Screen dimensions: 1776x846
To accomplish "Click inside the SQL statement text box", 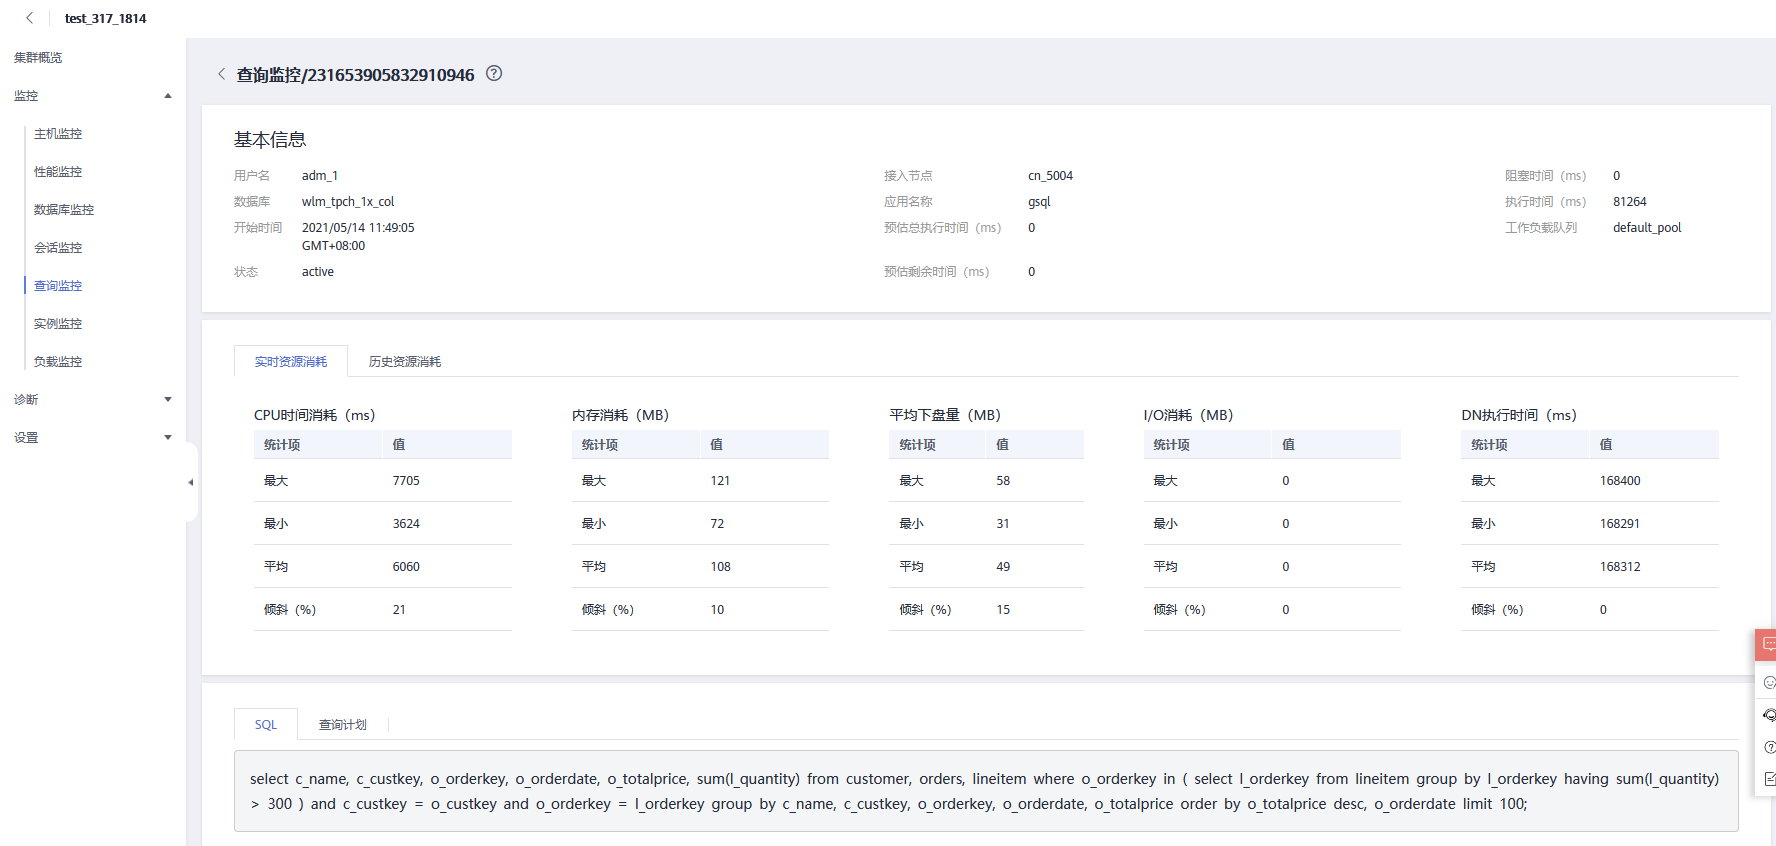I will 986,791.
